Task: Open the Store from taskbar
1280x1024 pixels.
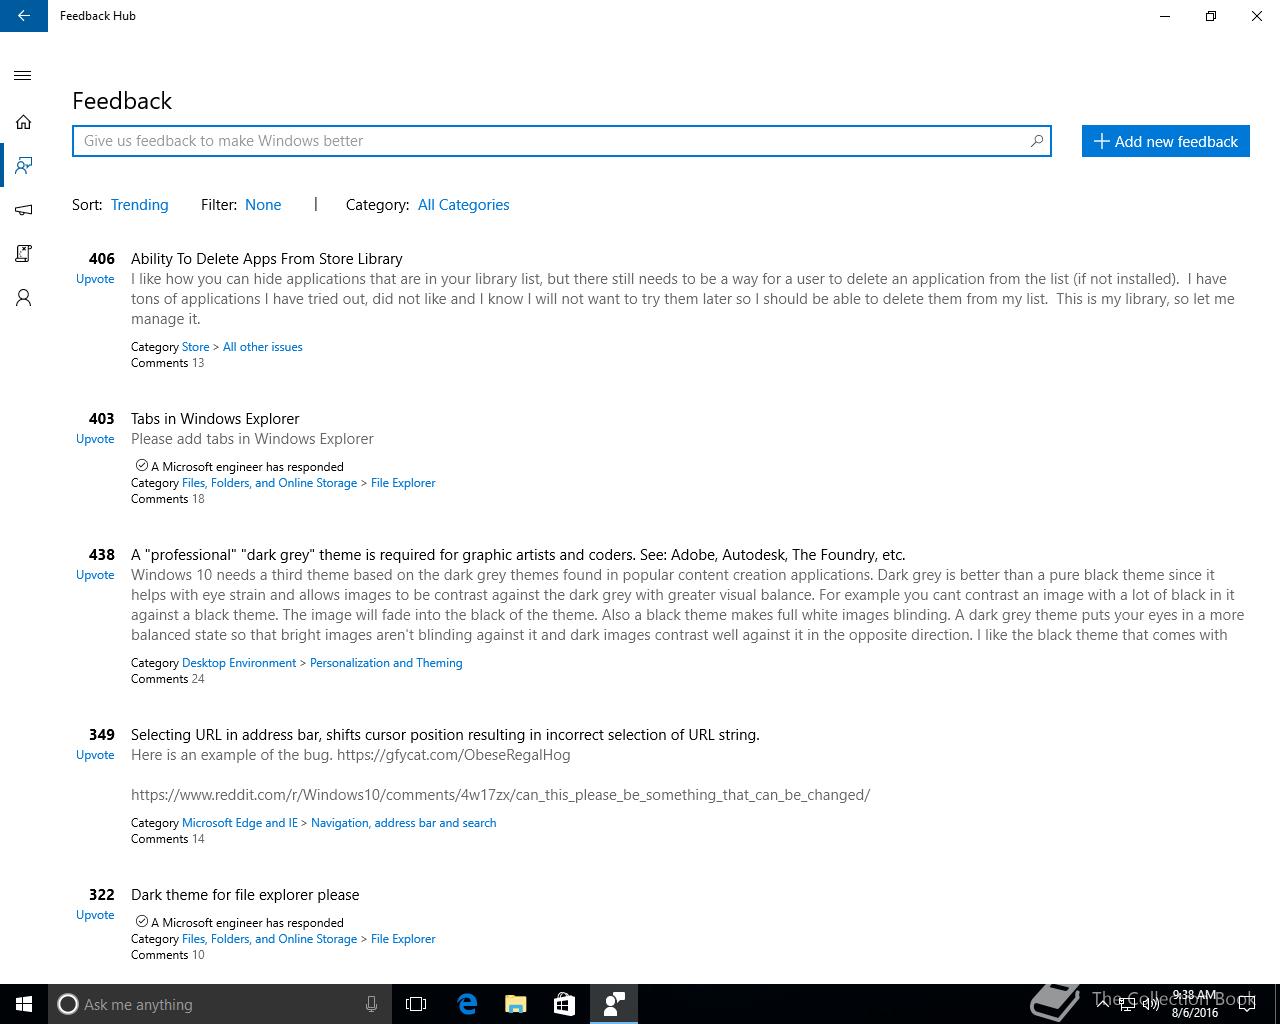Action: (564, 1004)
